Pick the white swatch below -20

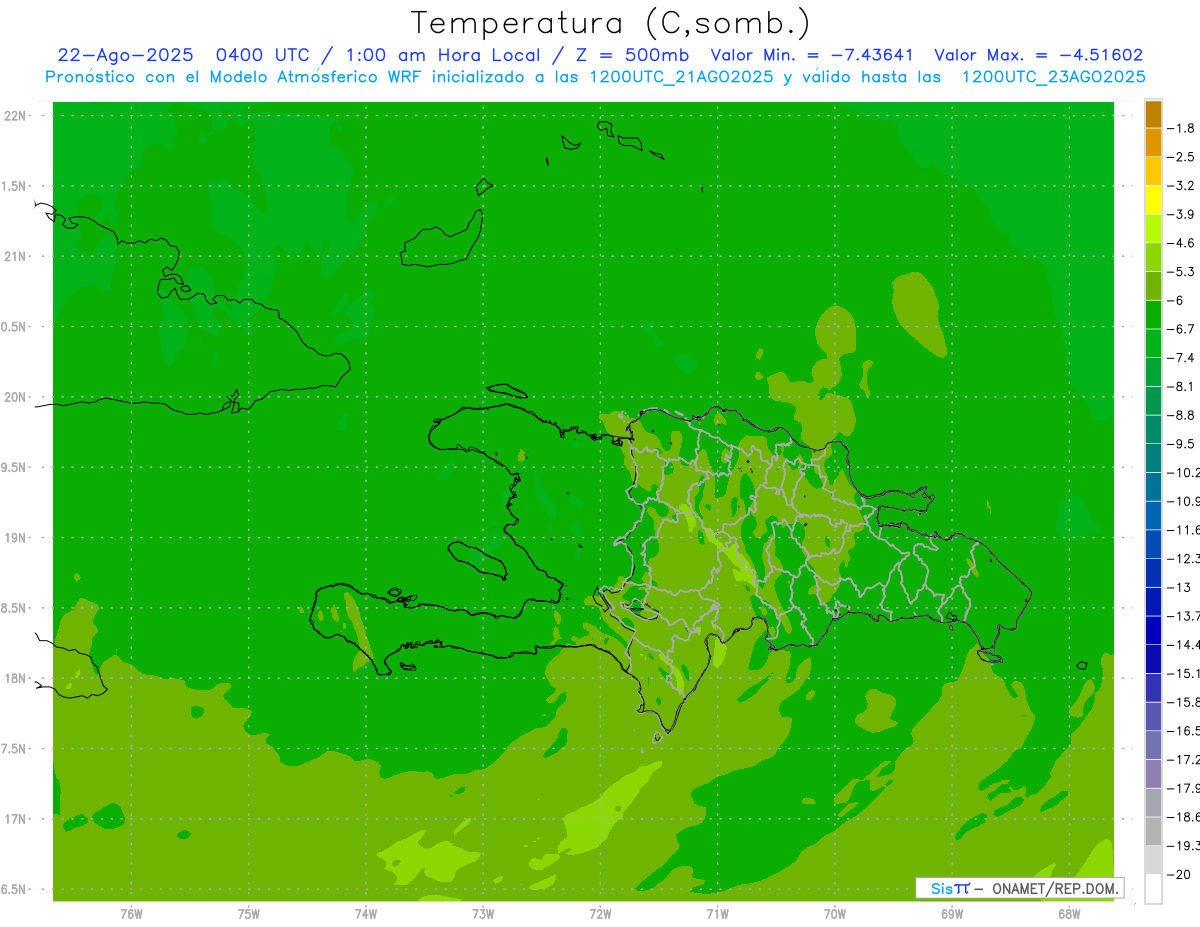pyautogui.click(x=1153, y=888)
